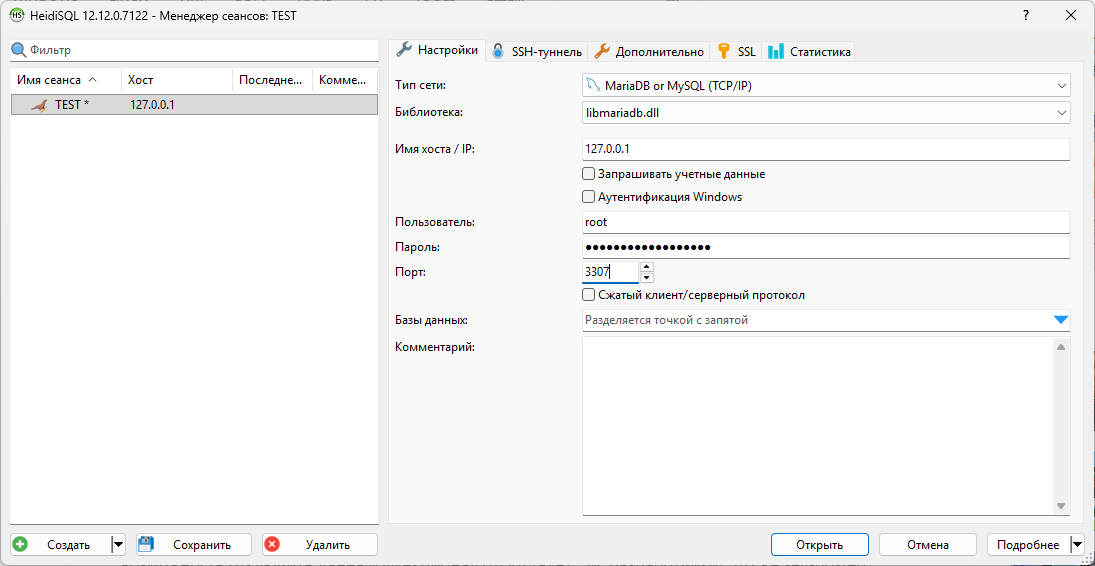Select the Настройки tab
Viewport: 1095px width, 566px height.
pos(437,50)
